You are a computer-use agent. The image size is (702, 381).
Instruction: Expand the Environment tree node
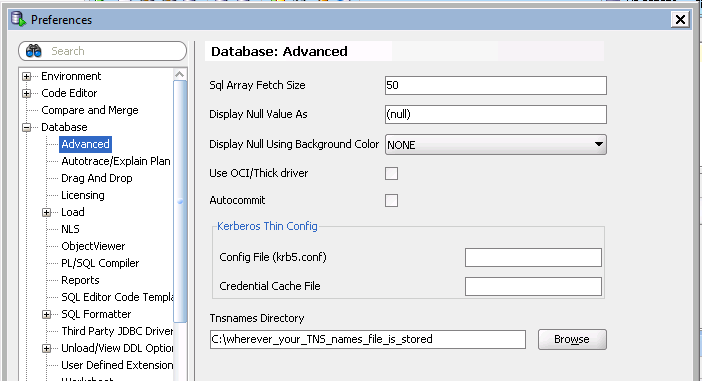pyautogui.click(x=26, y=77)
